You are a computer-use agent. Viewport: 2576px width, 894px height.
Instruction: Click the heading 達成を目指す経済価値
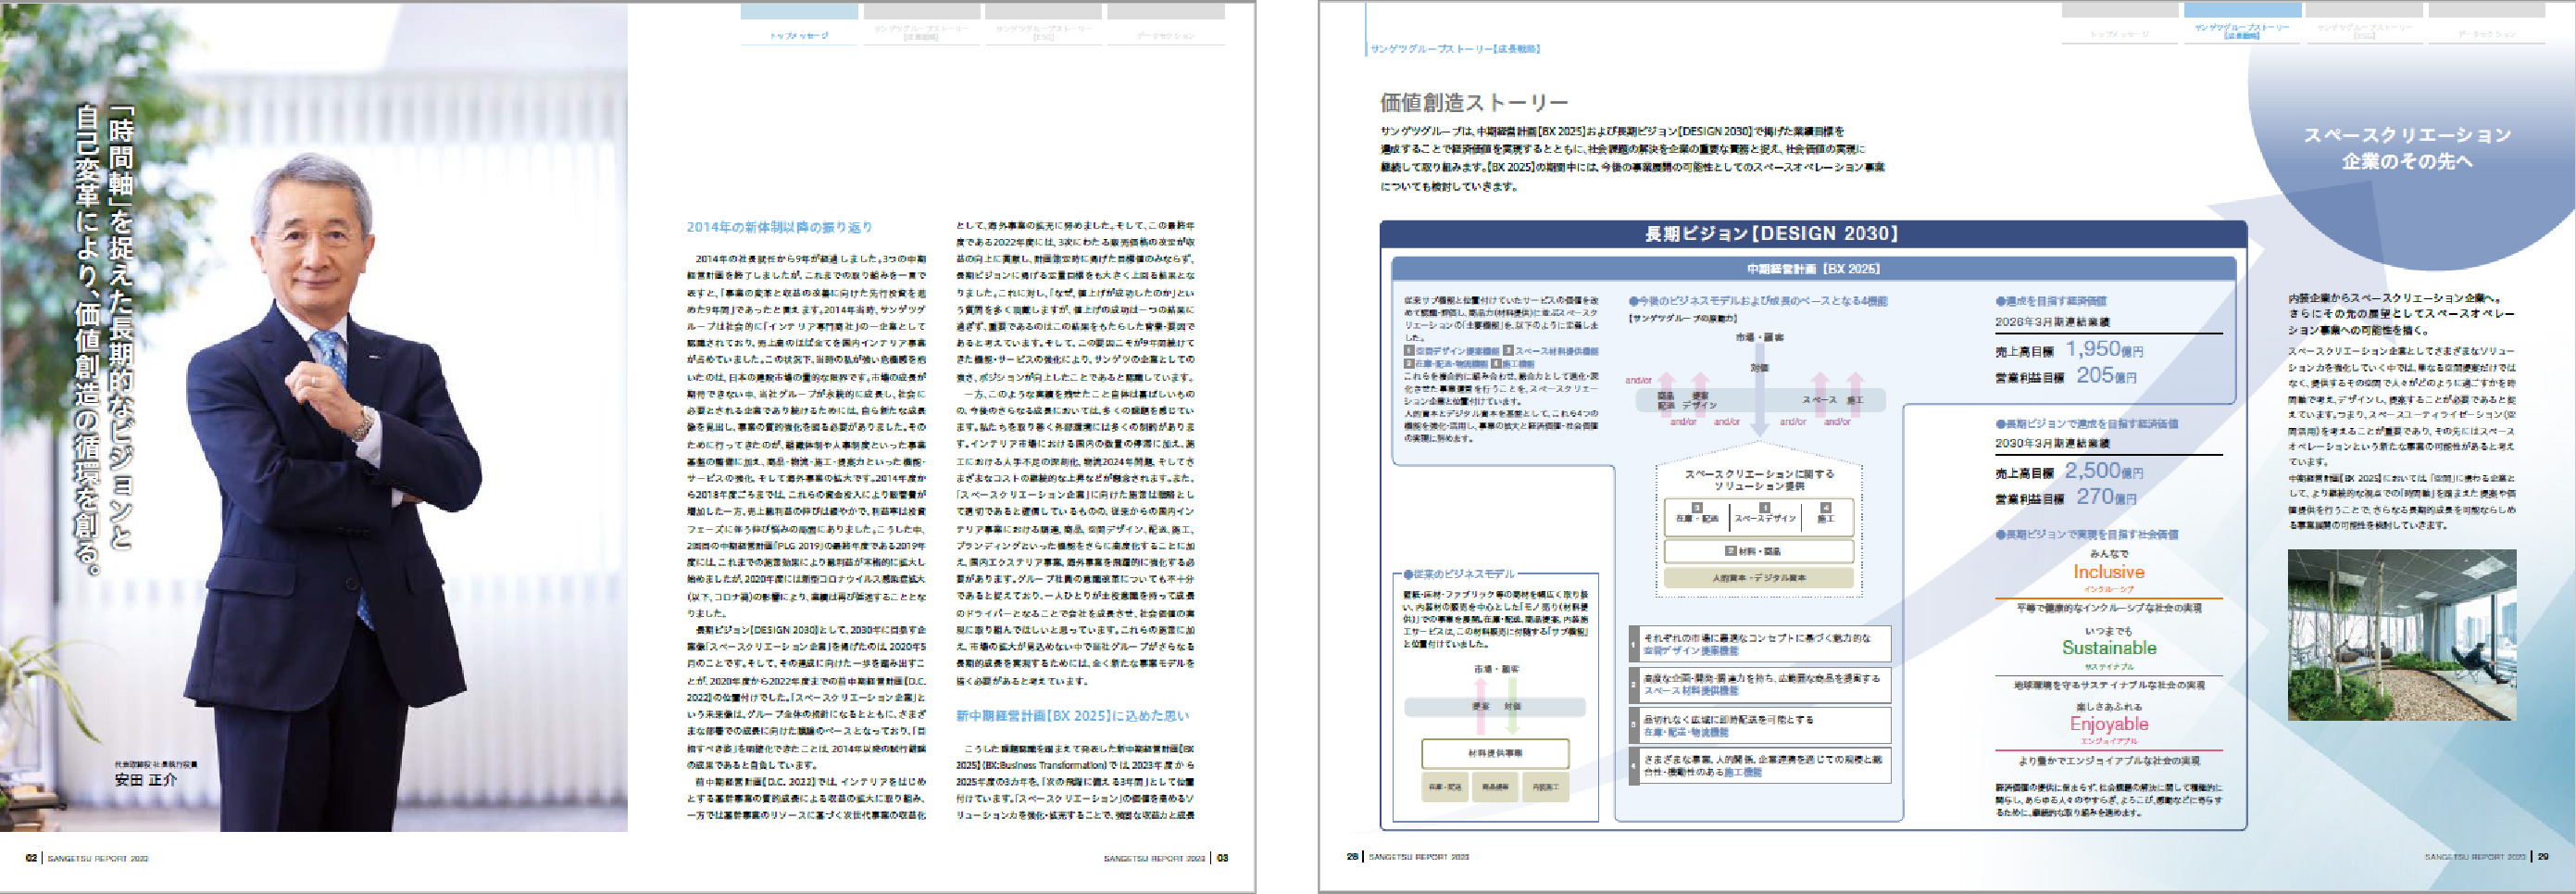point(2051,301)
